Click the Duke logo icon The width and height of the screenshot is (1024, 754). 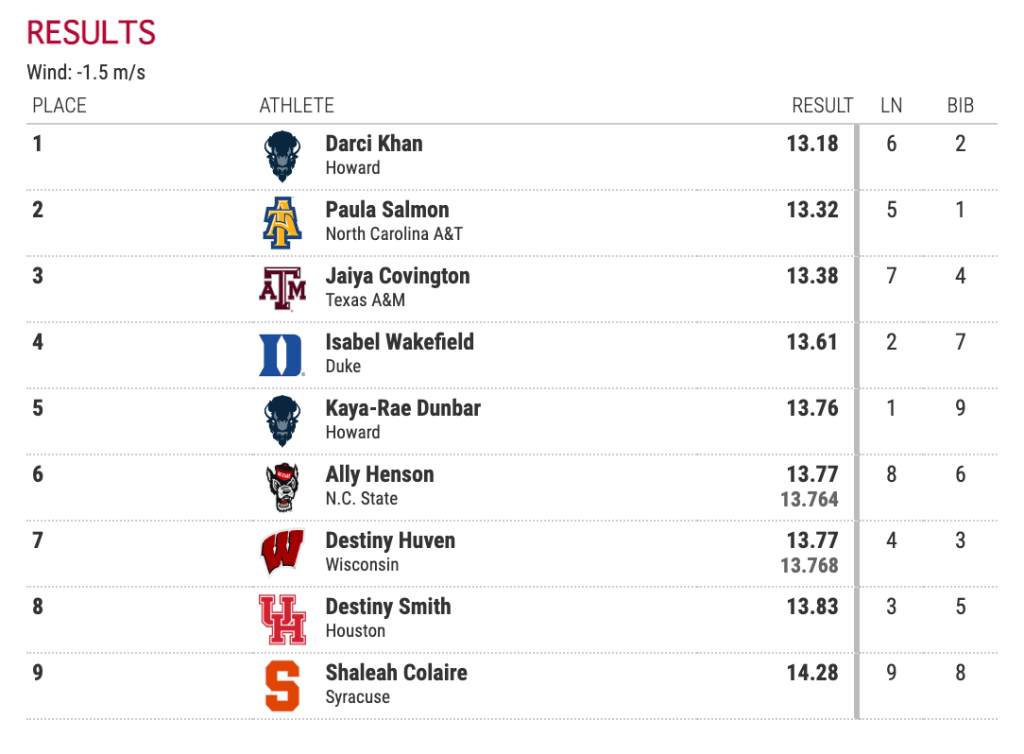(281, 354)
